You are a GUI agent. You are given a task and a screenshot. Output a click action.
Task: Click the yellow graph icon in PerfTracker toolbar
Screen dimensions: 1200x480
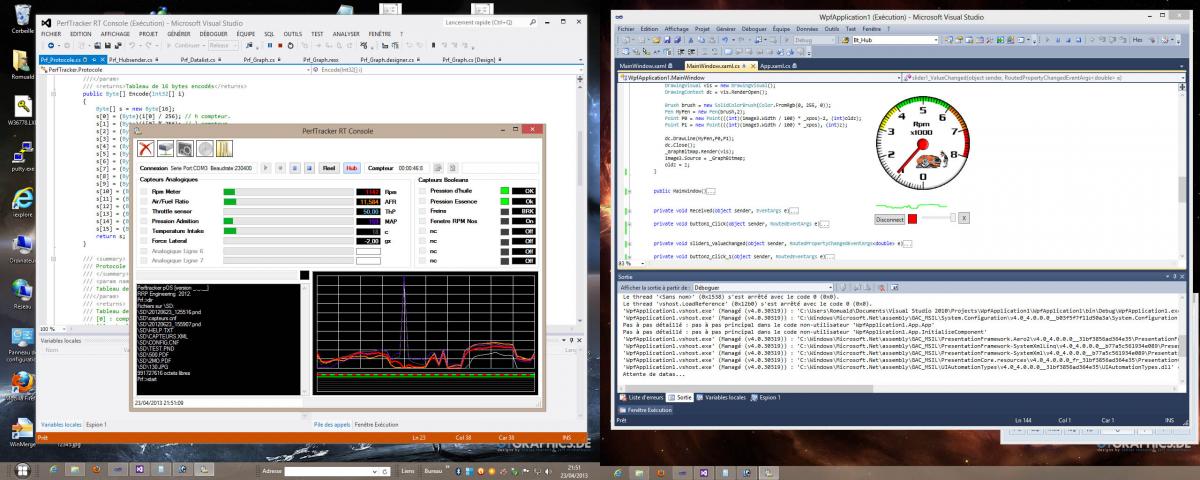(x=224, y=148)
